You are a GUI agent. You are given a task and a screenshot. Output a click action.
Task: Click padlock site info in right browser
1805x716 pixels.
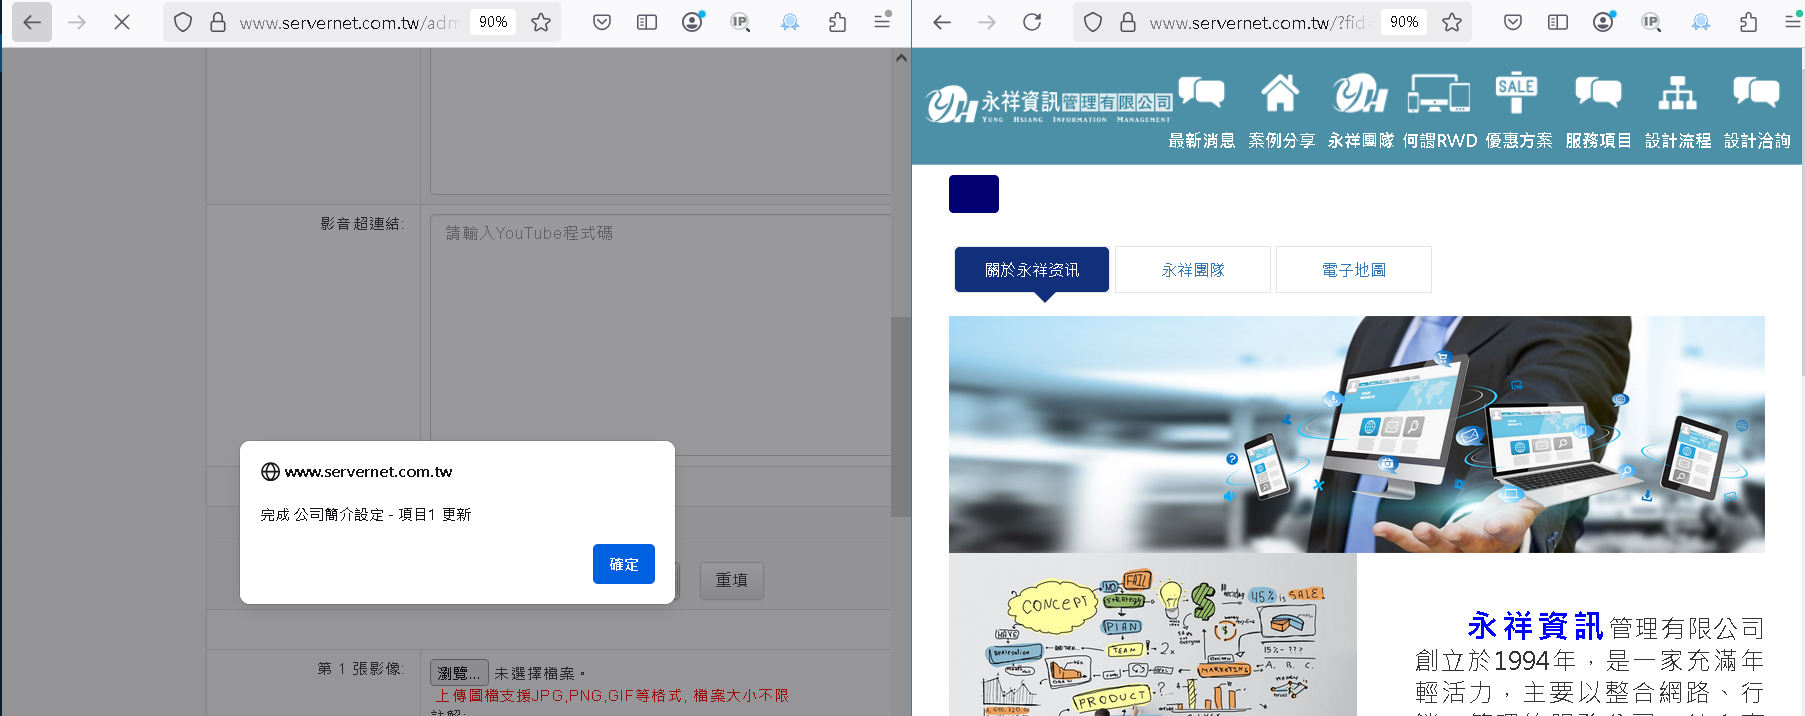(x=1128, y=22)
